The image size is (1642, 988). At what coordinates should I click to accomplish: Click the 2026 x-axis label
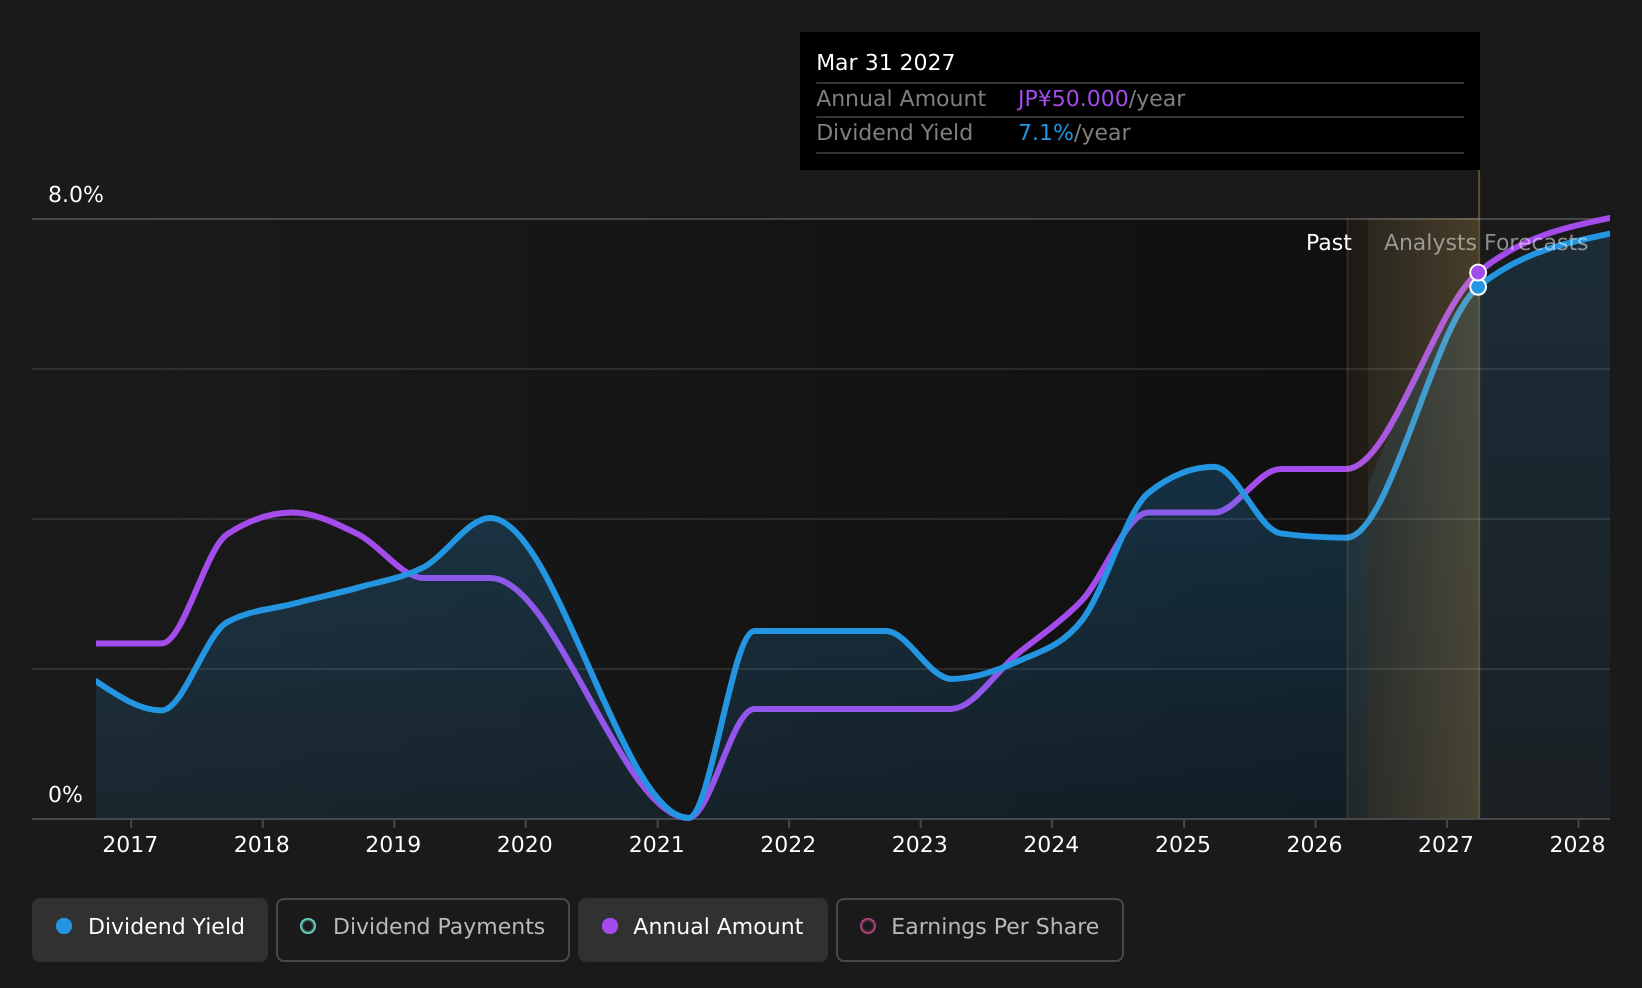pos(1315,845)
